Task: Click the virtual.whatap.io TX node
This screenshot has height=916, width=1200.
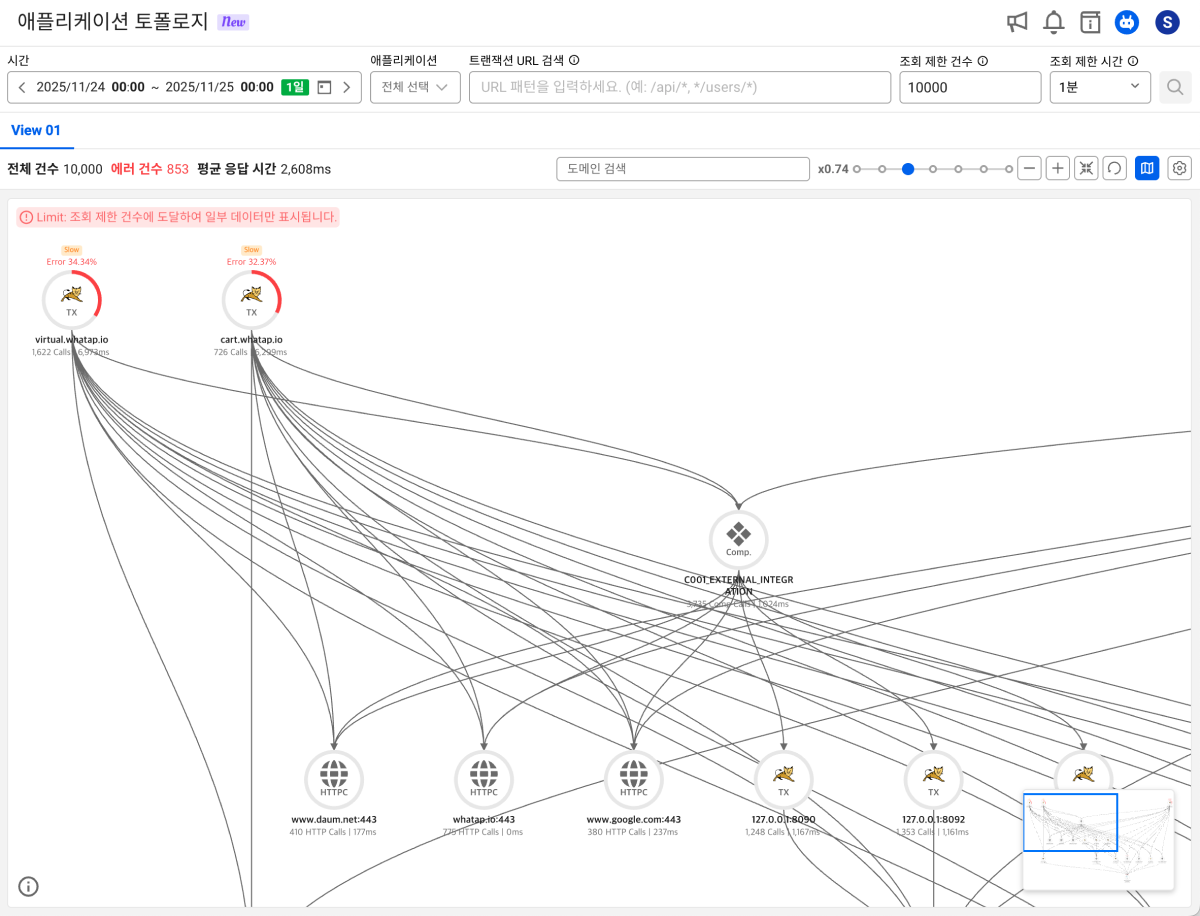Action: (x=71, y=298)
